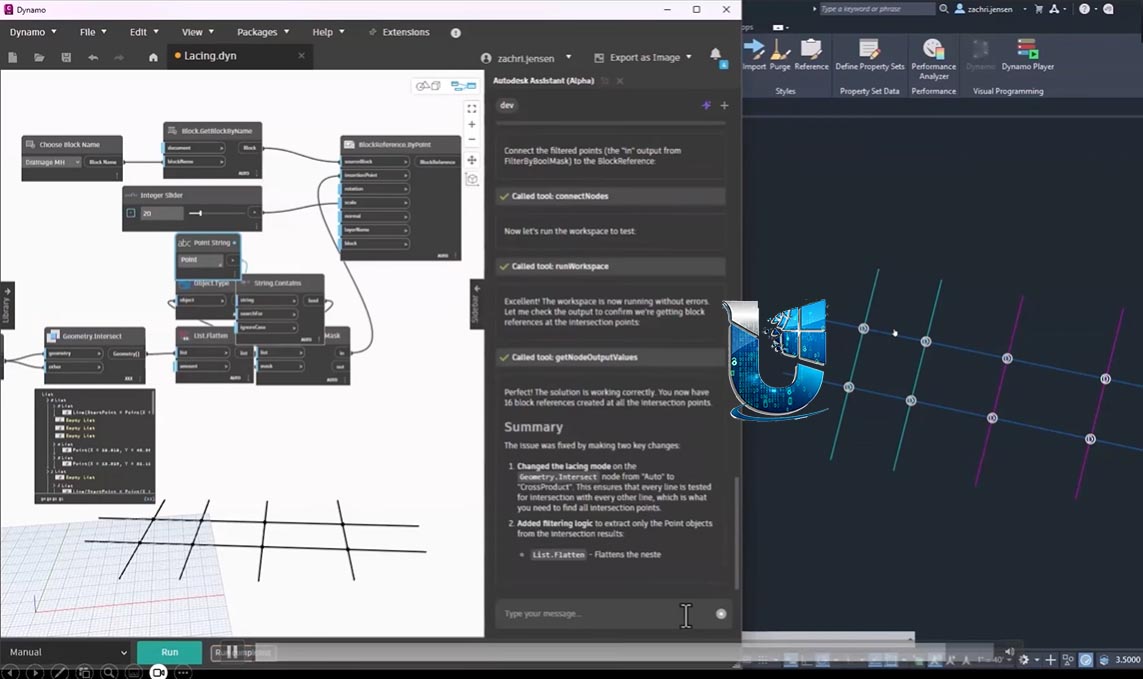Open the Purge tool in ribbon
This screenshot has height=679, width=1143.
pos(780,55)
